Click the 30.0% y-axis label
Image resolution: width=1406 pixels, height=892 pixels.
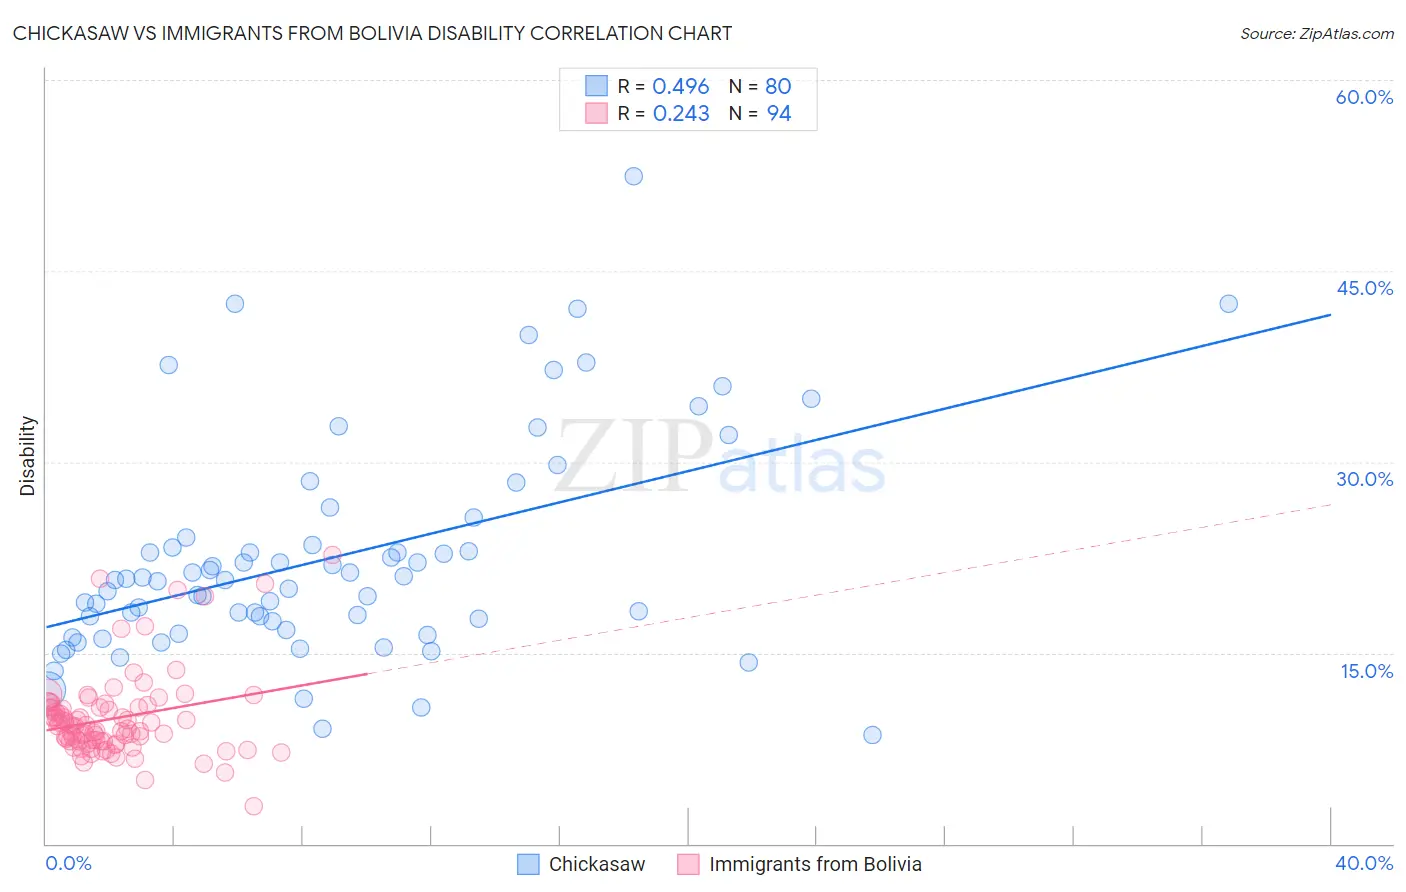tap(1364, 479)
